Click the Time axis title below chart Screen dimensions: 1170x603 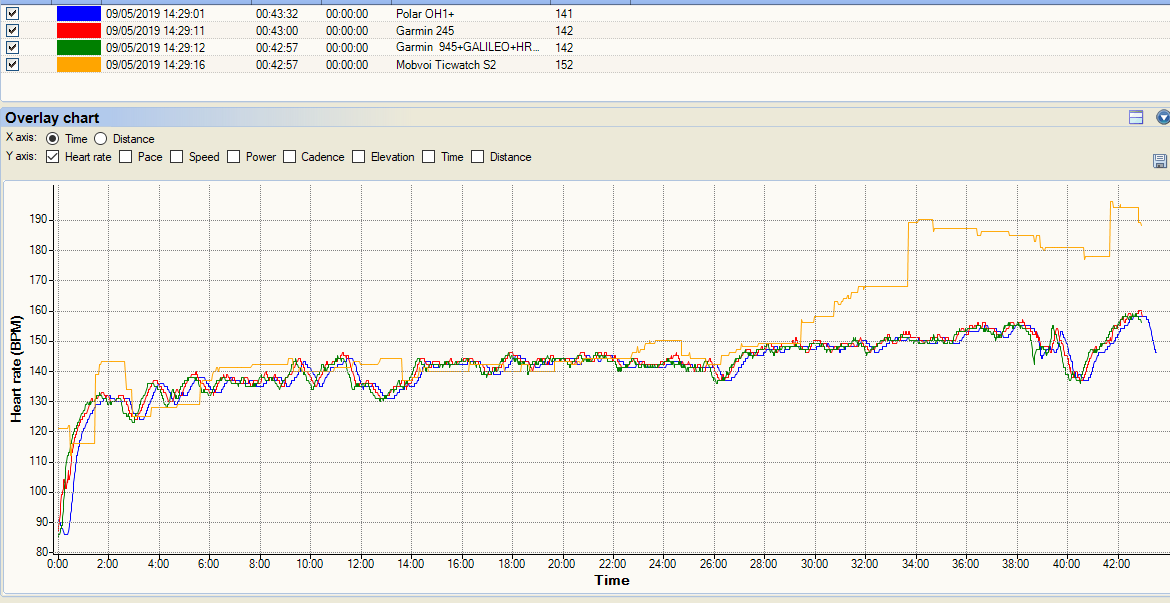[x=611, y=581]
